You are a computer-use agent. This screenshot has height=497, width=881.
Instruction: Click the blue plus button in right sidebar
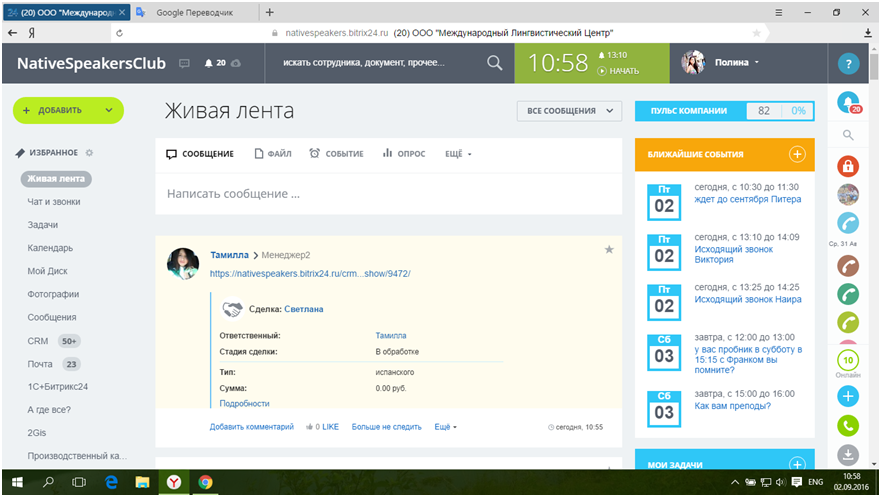(x=848, y=396)
